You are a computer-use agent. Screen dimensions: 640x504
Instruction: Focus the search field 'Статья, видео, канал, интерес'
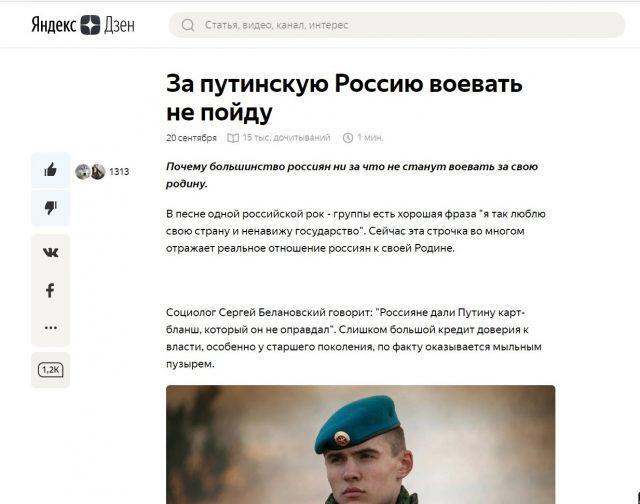point(397,25)
